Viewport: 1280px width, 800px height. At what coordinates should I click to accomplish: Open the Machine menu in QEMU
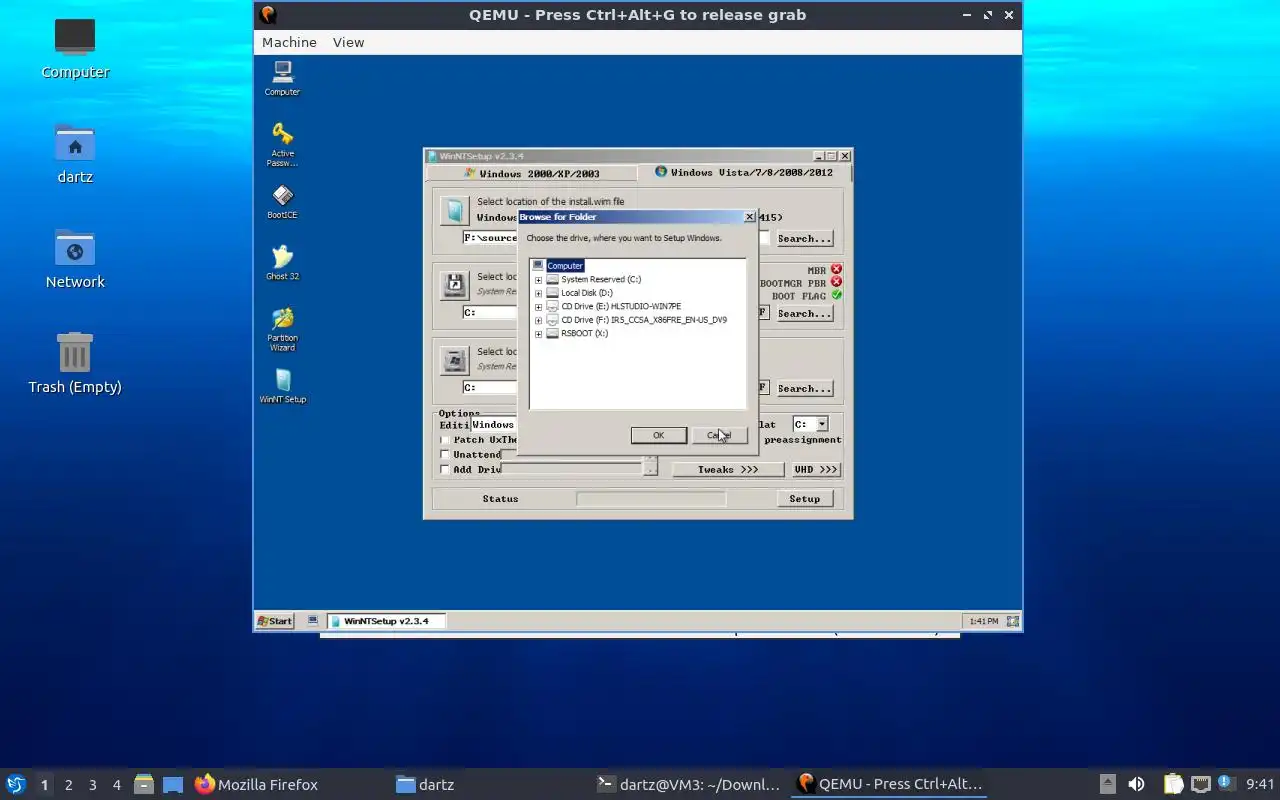coord(289,42)
